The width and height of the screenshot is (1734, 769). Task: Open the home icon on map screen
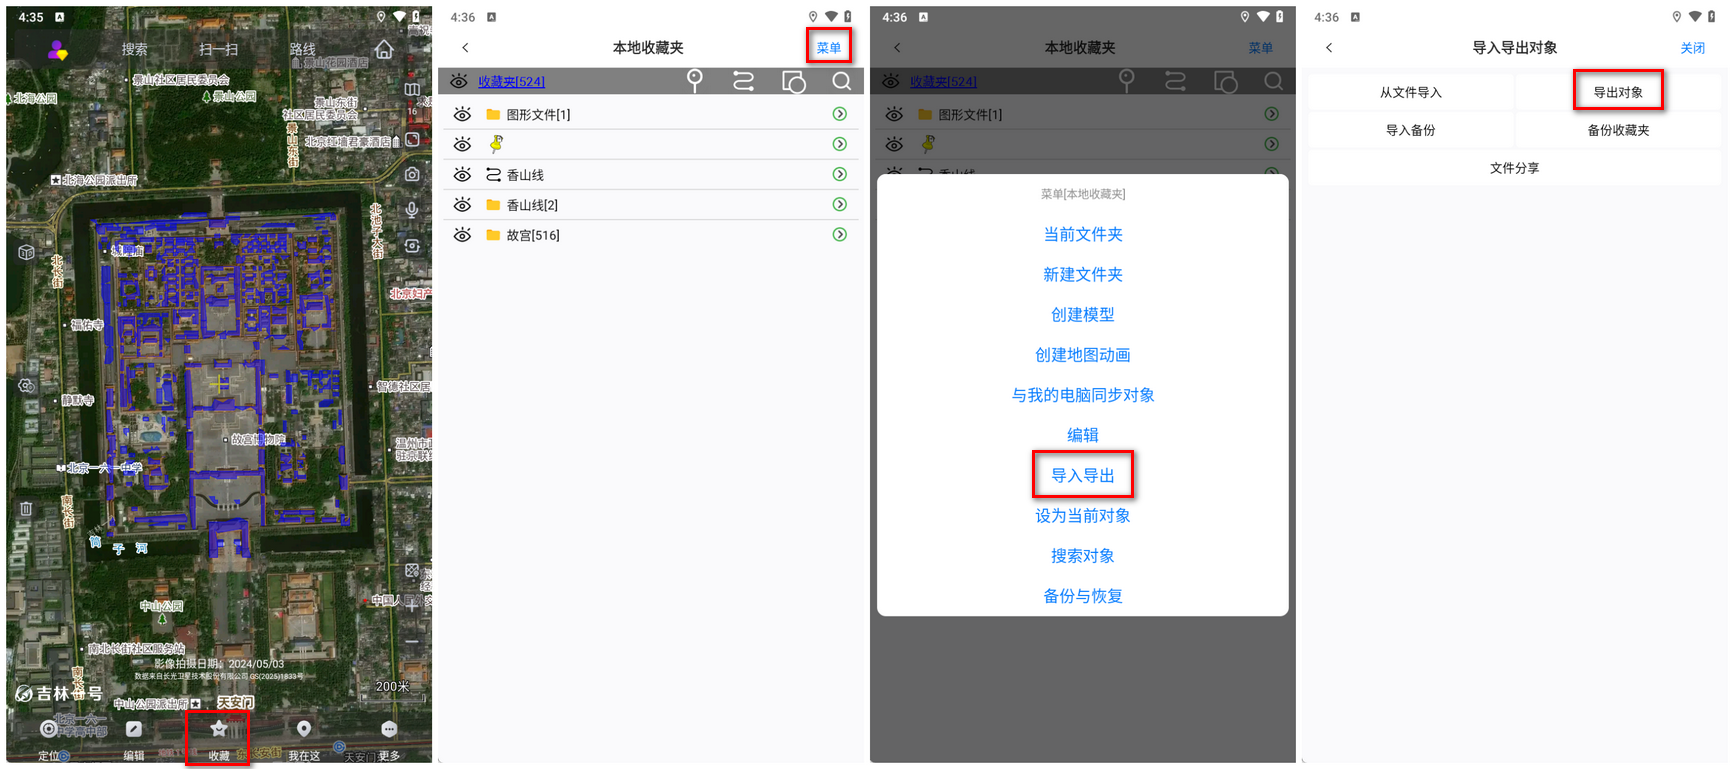(384, 49)
